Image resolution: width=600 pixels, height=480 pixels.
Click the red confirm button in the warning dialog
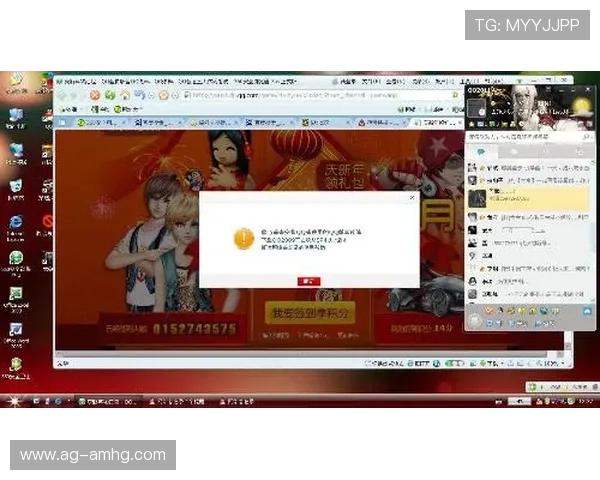308,281
